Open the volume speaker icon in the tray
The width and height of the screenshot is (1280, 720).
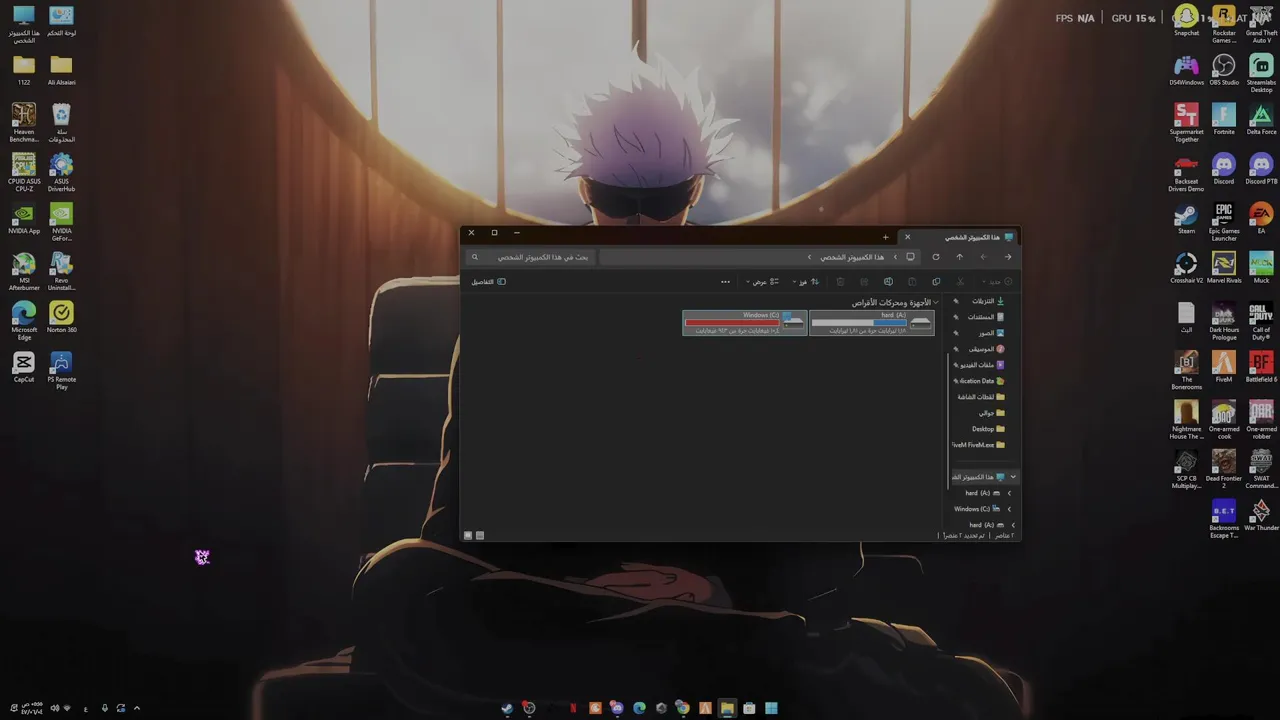click(x=54, y=708)
